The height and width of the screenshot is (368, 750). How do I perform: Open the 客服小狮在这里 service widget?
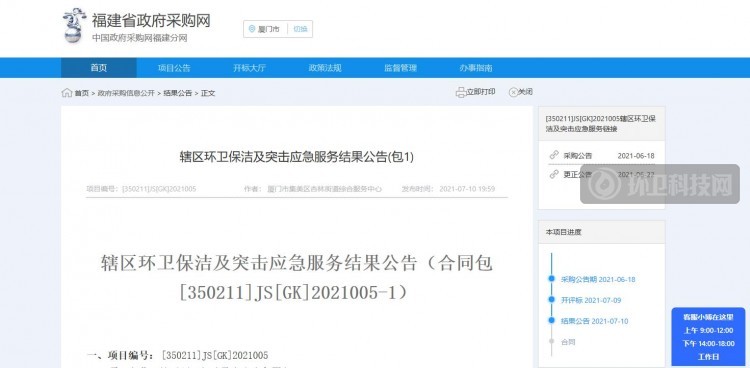point(708,337)
